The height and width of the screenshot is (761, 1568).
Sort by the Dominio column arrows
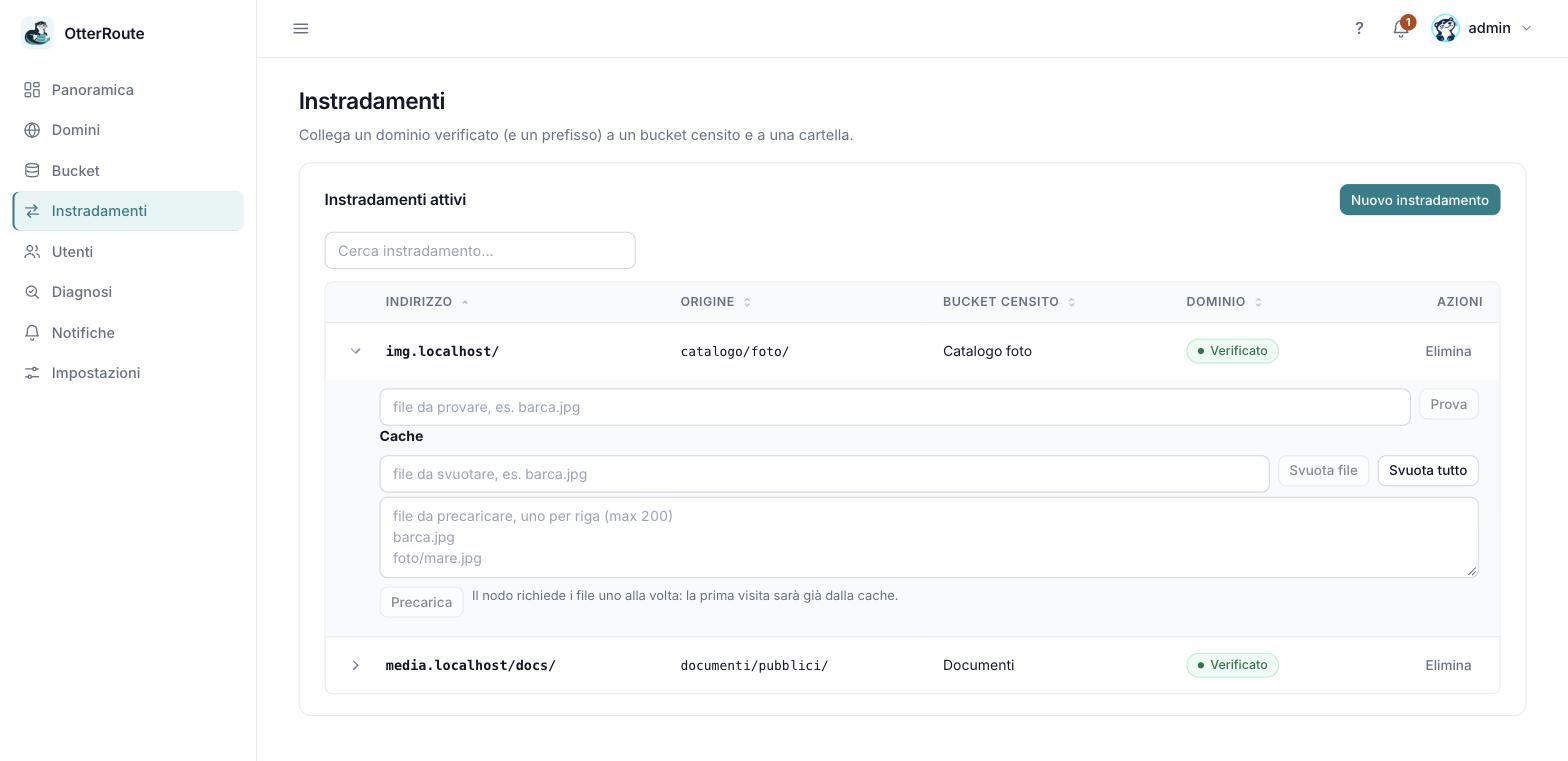1258,302
